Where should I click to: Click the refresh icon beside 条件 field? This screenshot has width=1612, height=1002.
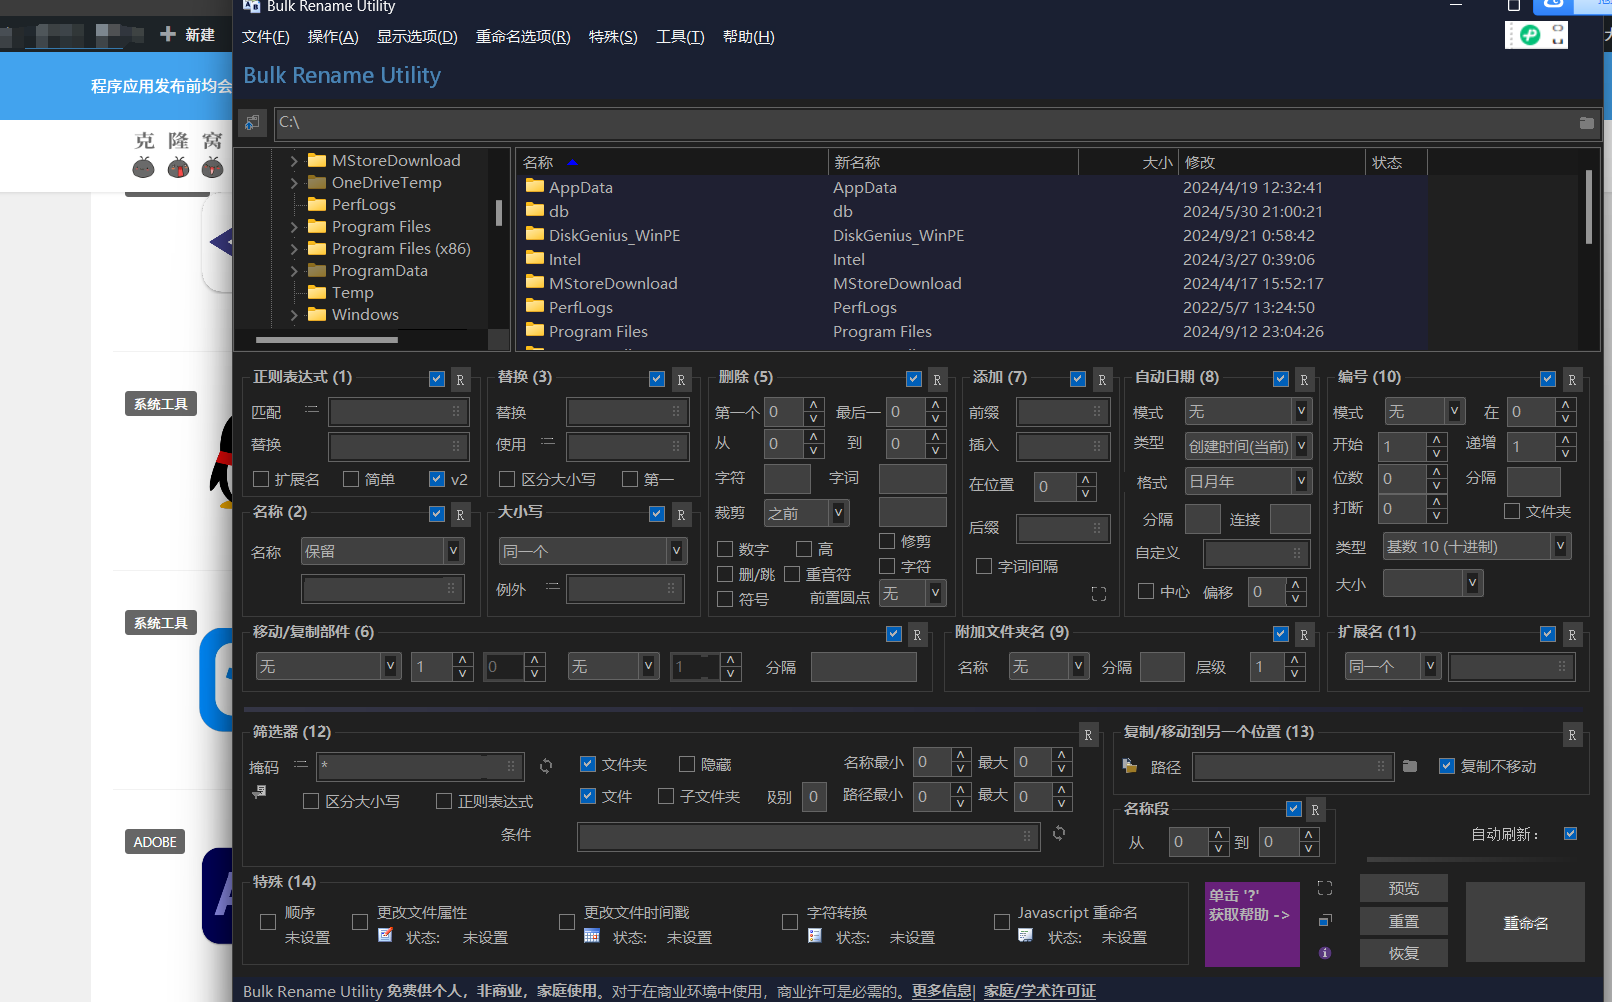point(1059,833)
